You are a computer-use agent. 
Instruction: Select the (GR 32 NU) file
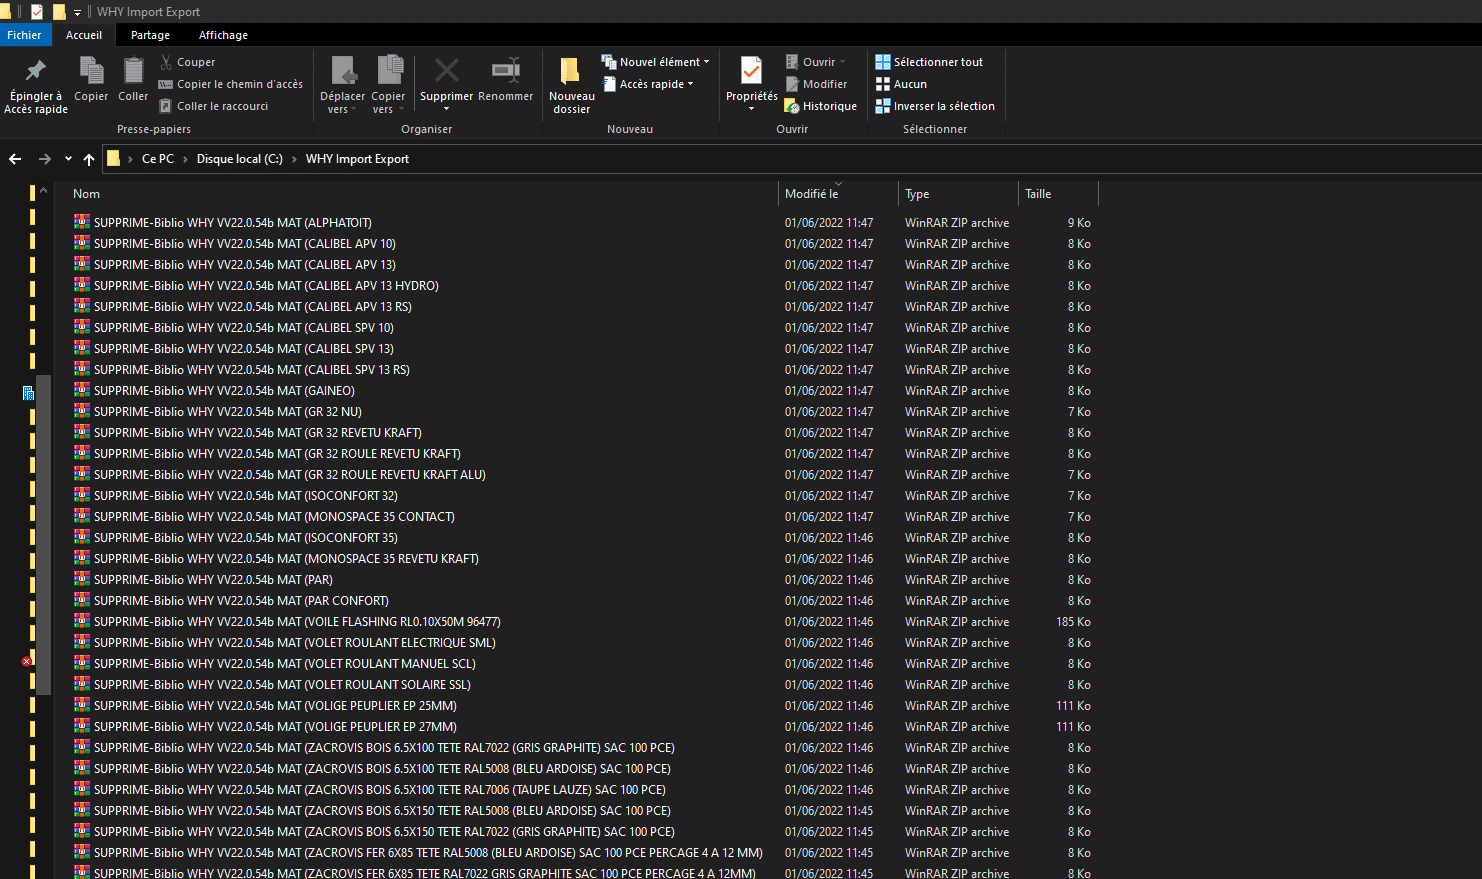[x=228, y=412]
